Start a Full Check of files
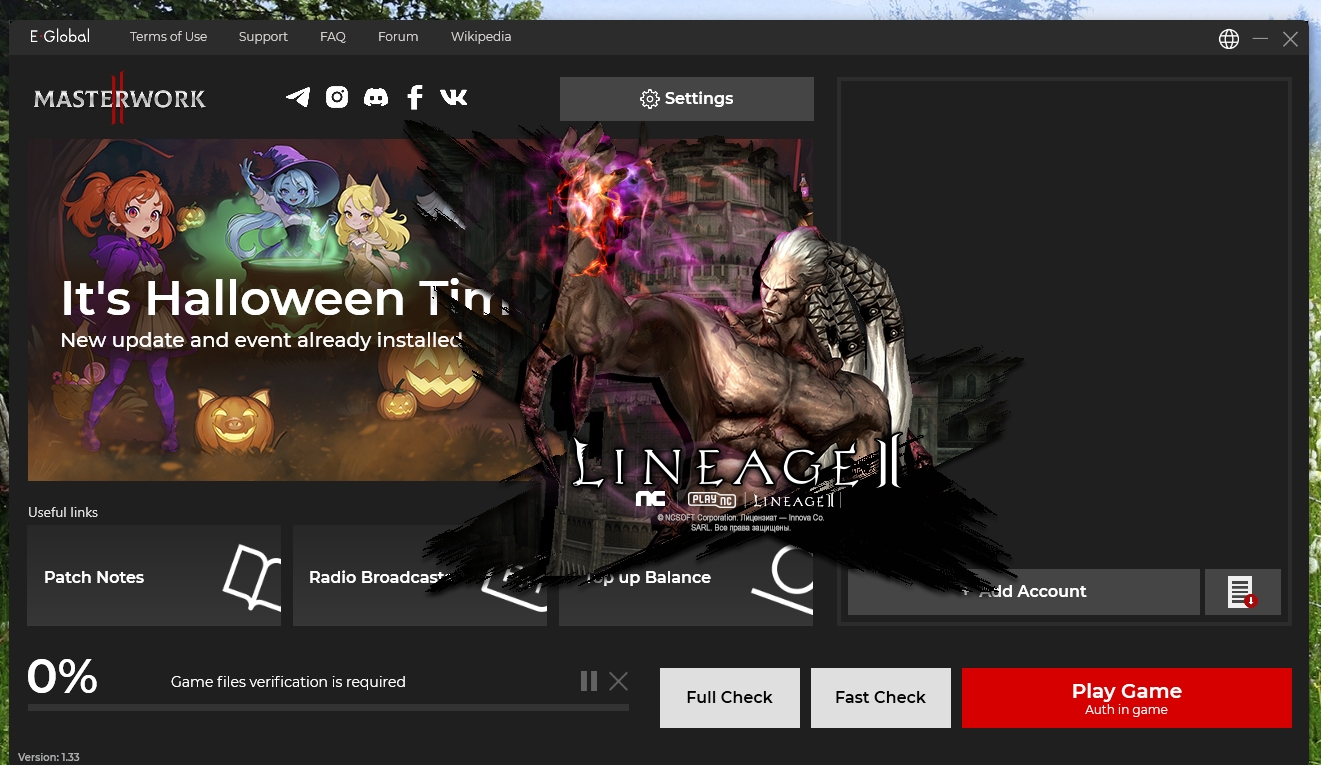Viewport: 1321px width, 765px height. (x=729, y=698)
